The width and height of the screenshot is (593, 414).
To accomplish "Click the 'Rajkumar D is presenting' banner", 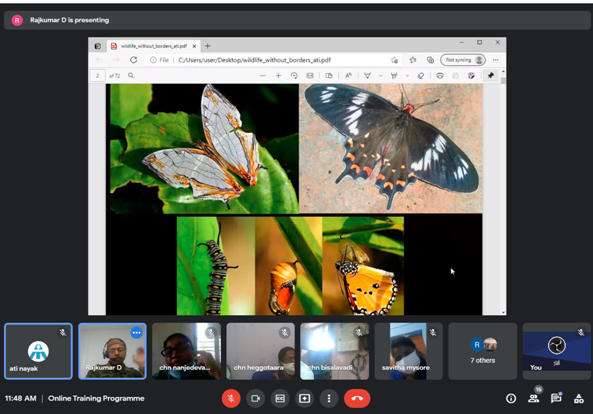I will coord(297,20).
